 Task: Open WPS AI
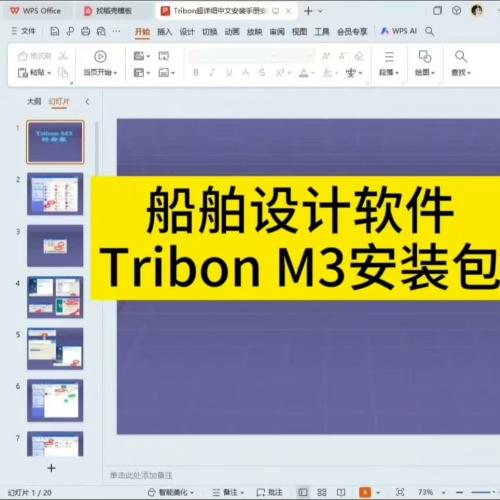pyautogui.click(x=399, y=31)
